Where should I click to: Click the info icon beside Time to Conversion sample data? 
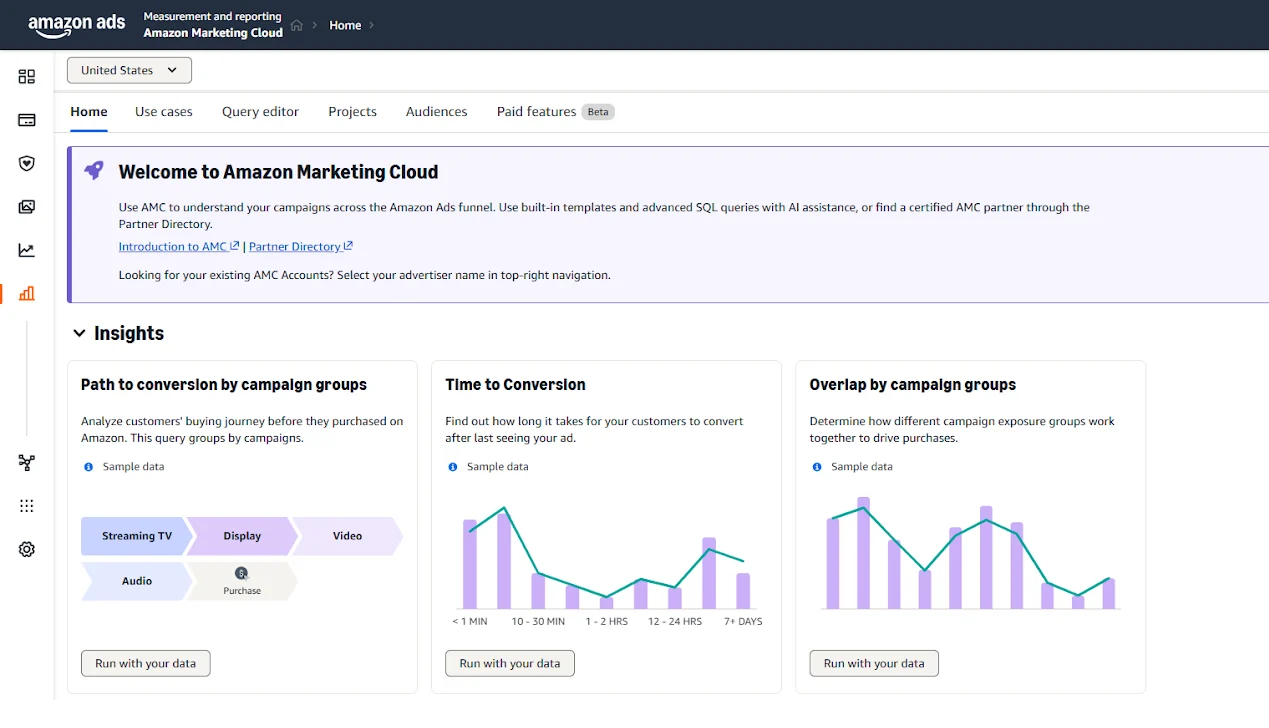point(452,466)
